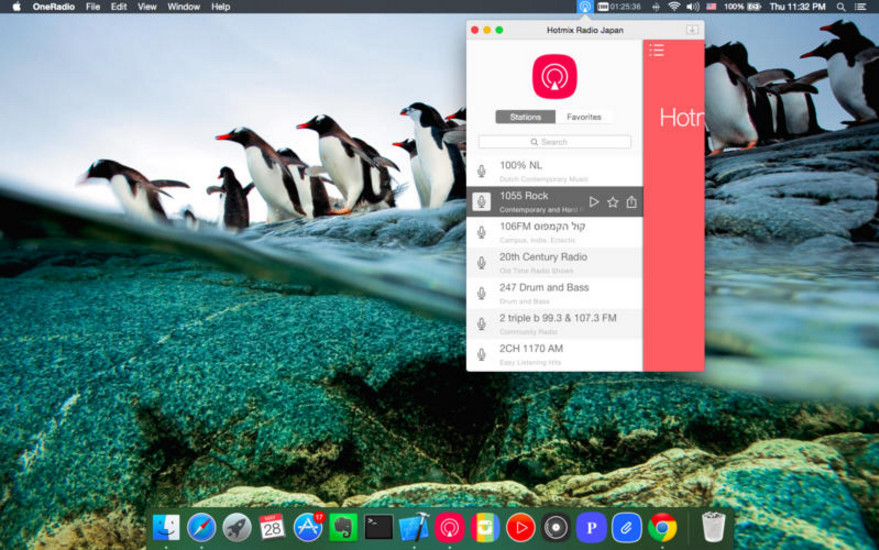Open the Apple menu

[16, 7]
